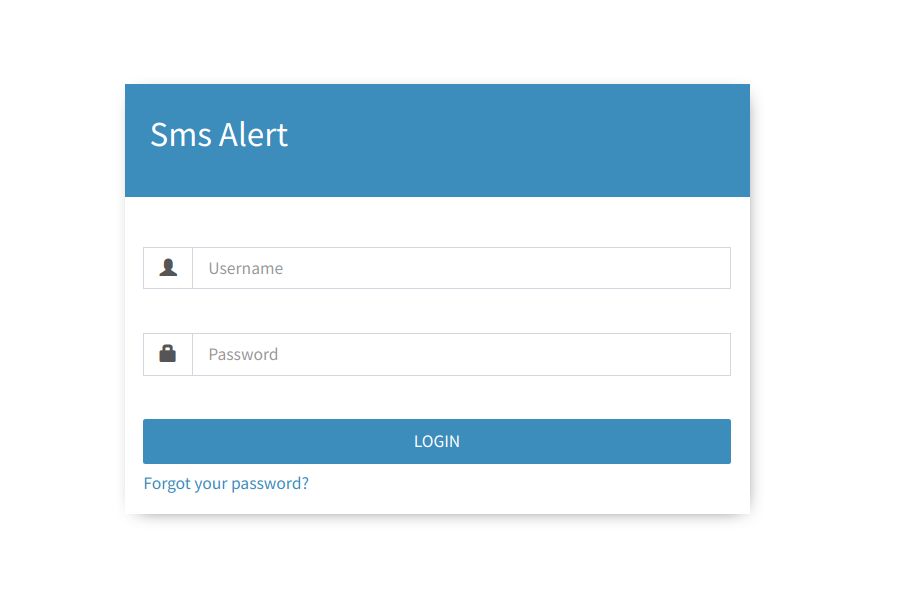Focus the Password input field
The width and height of the screenshot is (899, 596).
(x=461, y=354)
